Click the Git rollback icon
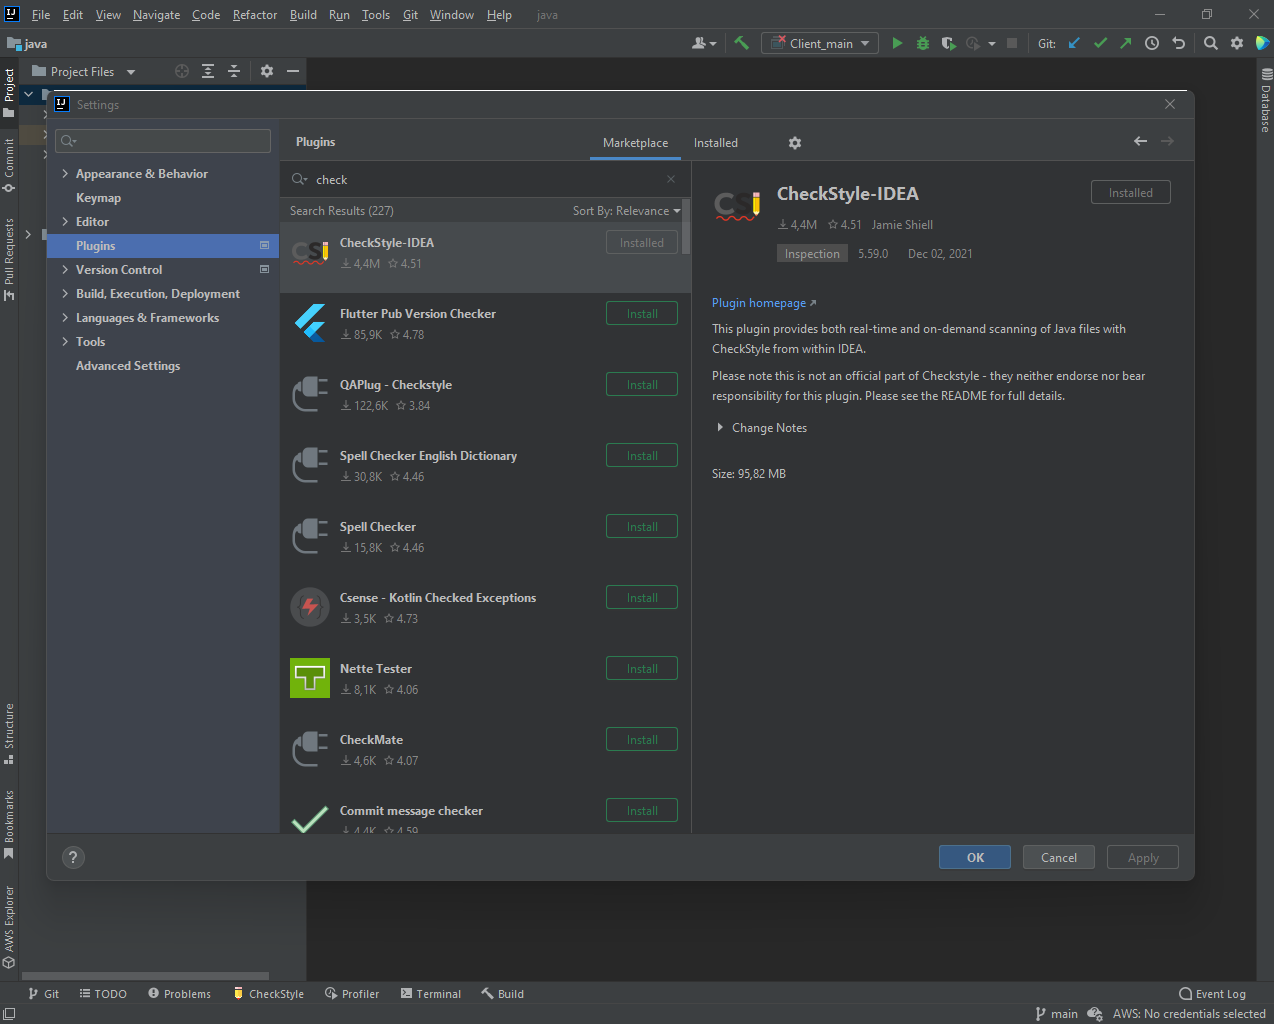Image resolution: width=1274 pixels, height=1024 pixels. [1179, 43]
